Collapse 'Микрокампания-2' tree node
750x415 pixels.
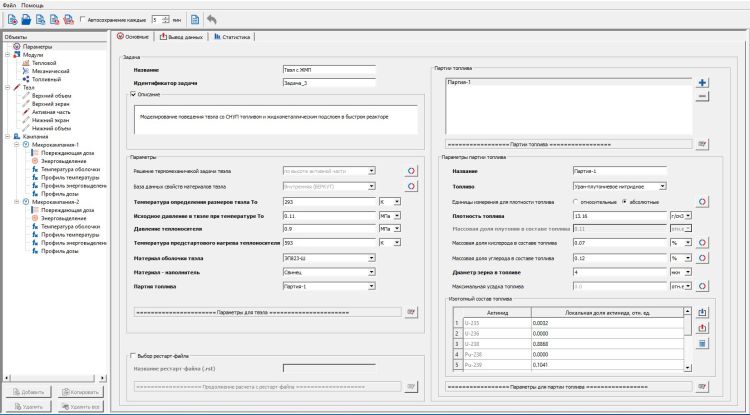pyautogui.click(x=17, y=202)
